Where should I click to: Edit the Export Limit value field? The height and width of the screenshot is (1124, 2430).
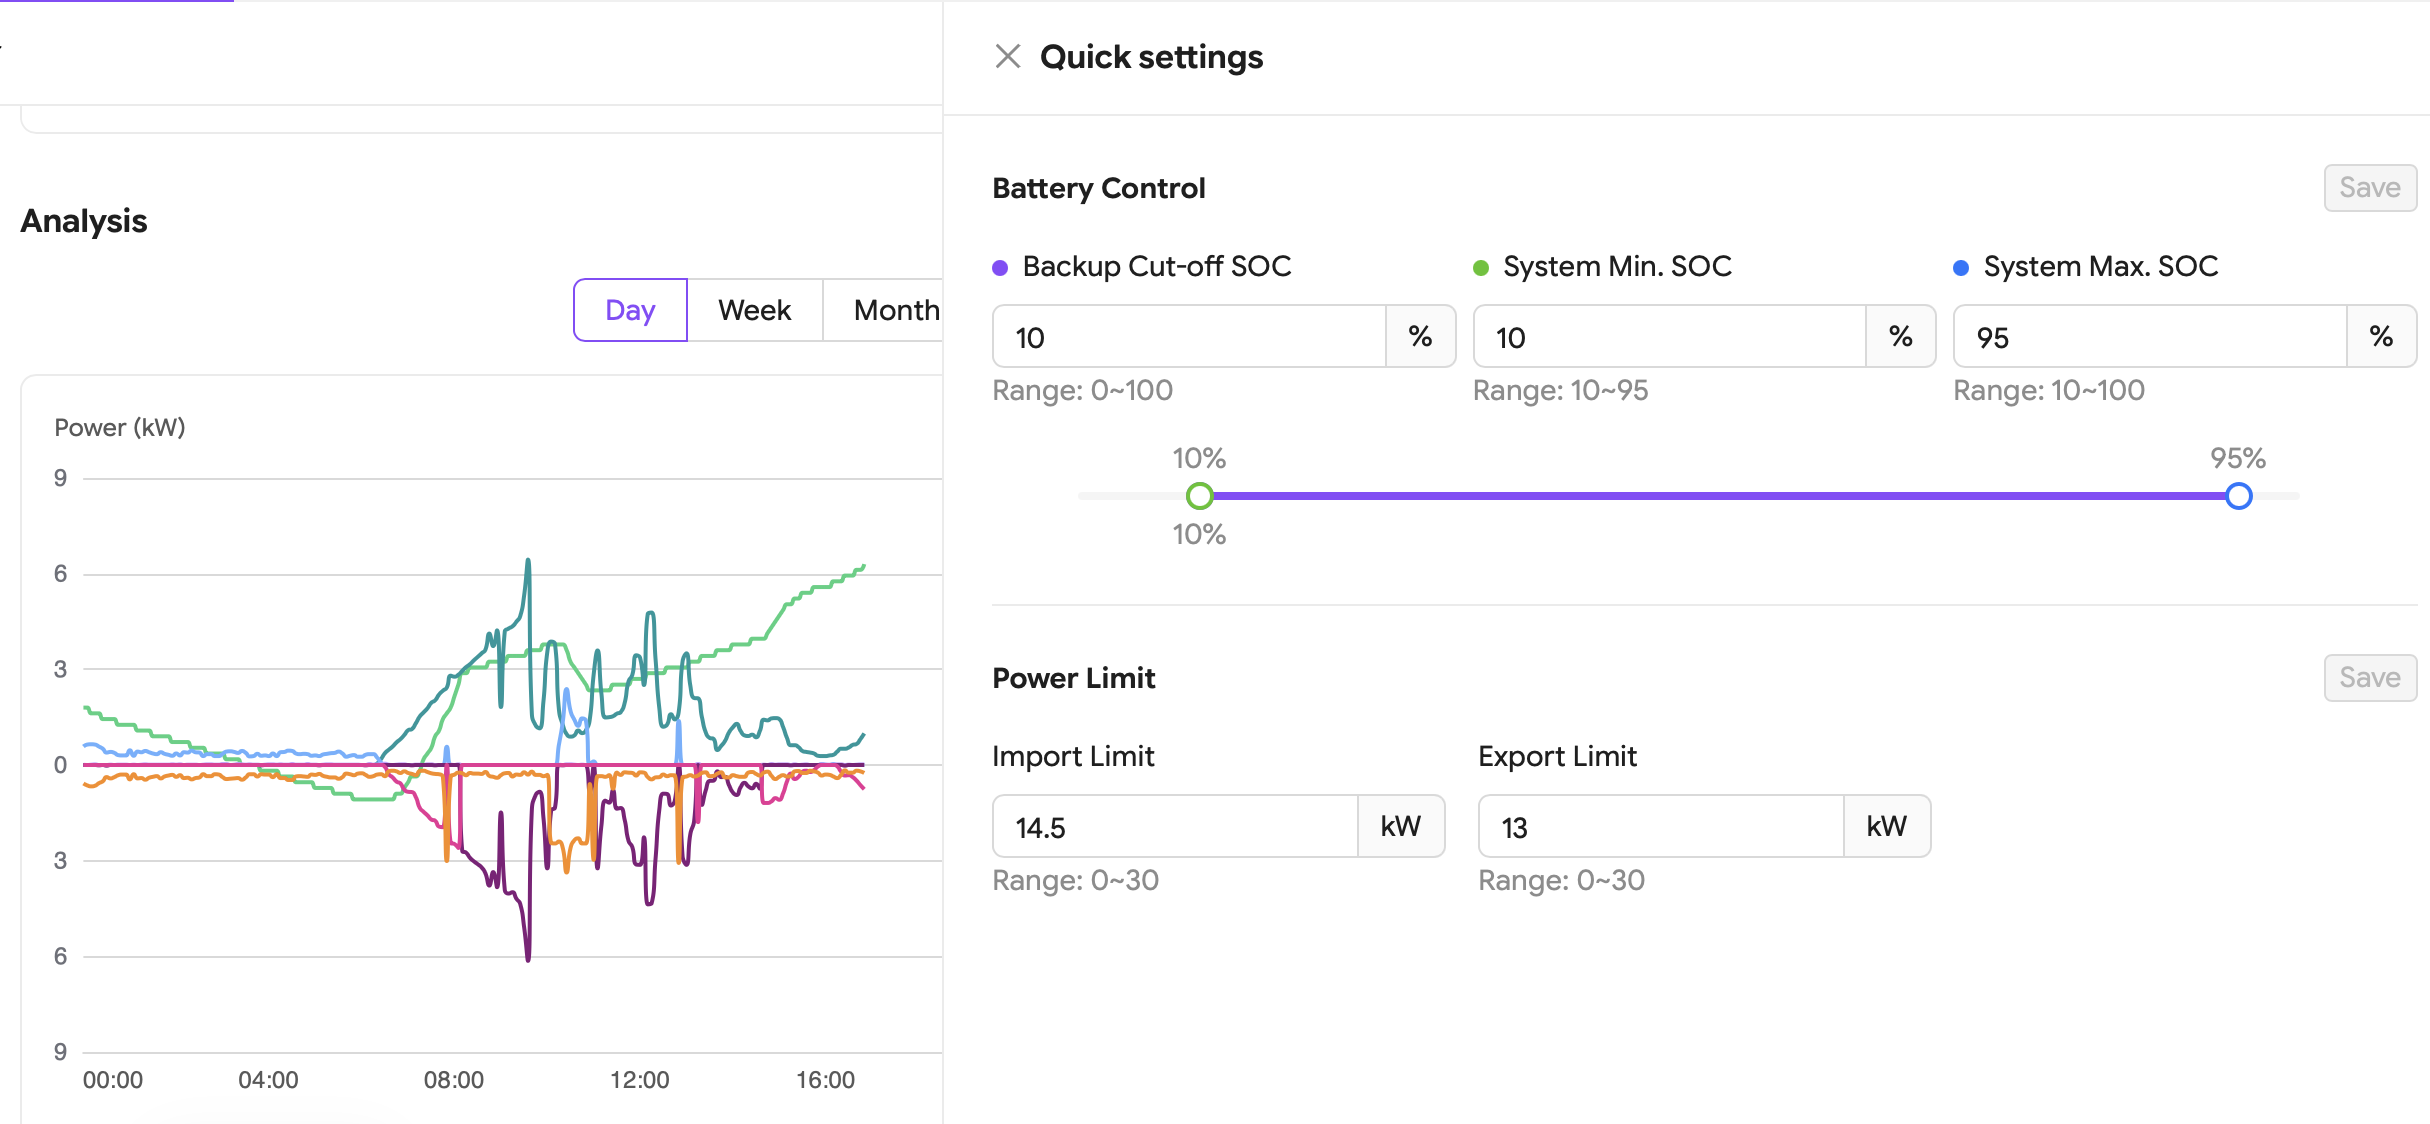click(x=1661, y=827)
